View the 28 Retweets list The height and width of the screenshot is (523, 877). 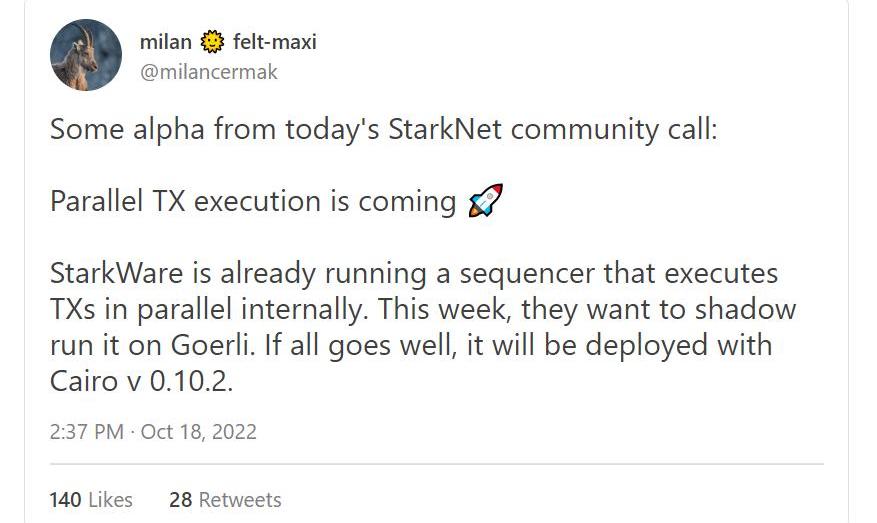pyautogui.click(x=225, y=500)
